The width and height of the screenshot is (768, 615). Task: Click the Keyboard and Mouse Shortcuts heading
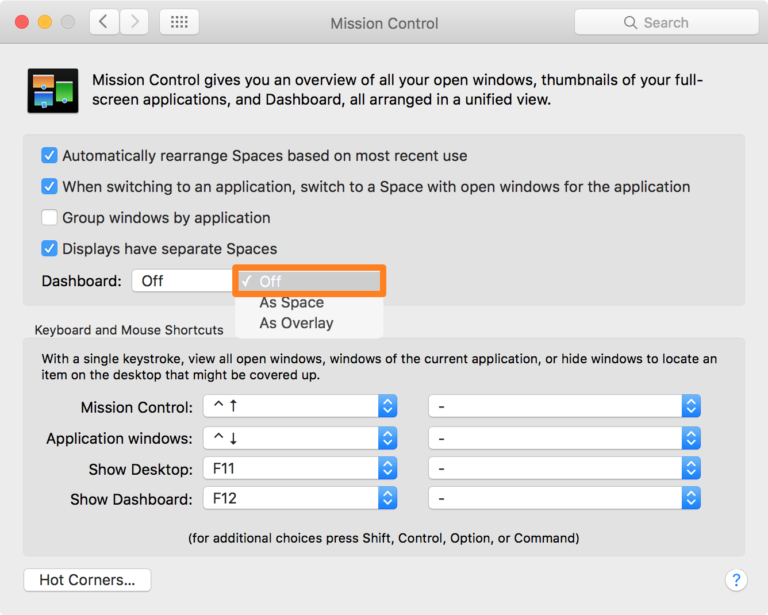(129, 330)
